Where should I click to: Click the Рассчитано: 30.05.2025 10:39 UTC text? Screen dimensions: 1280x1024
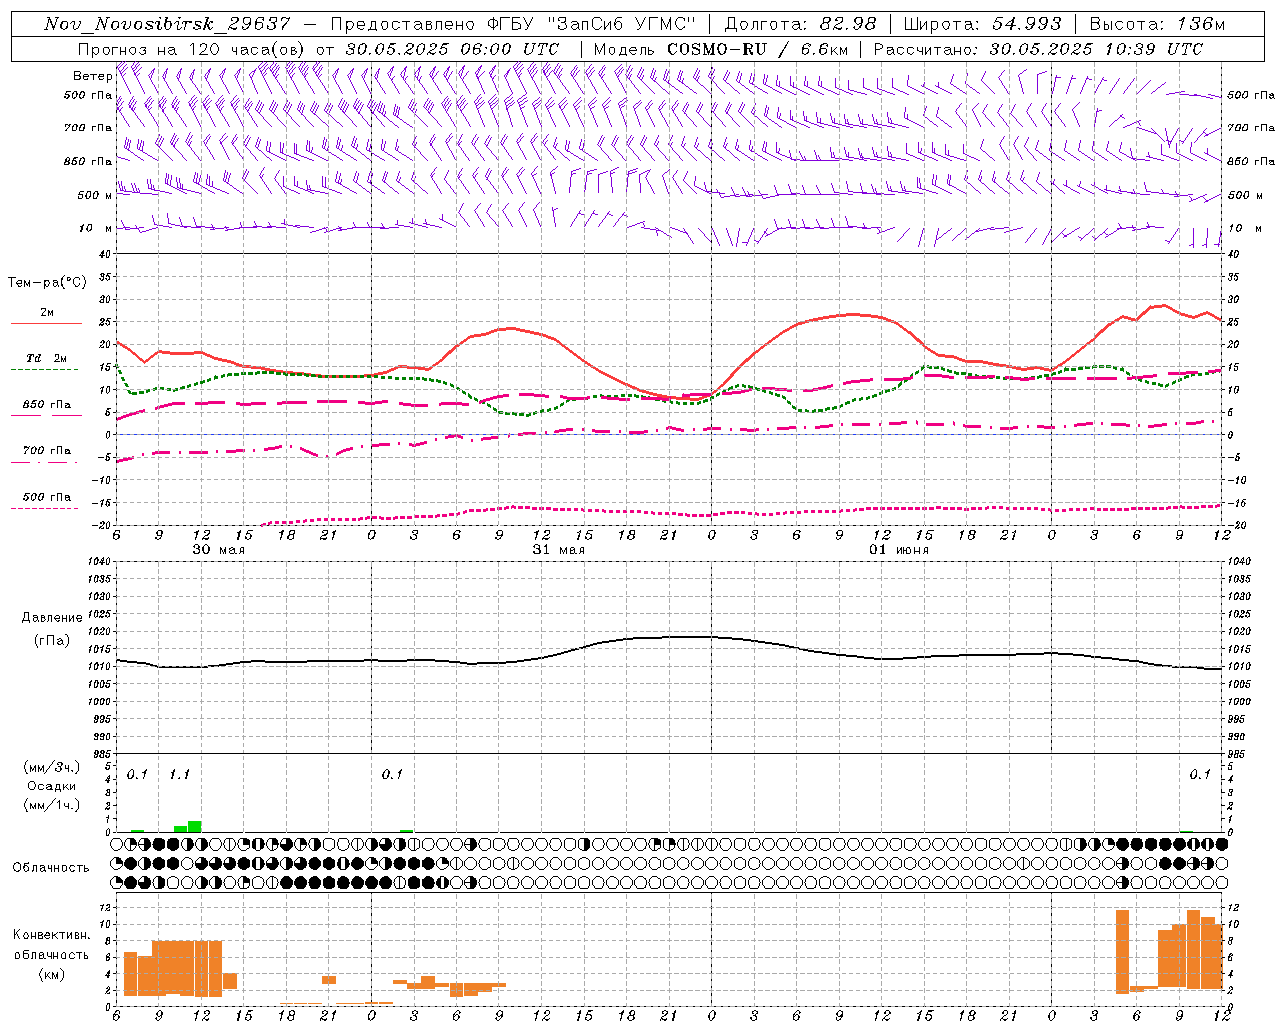(x=1038, y=49)
